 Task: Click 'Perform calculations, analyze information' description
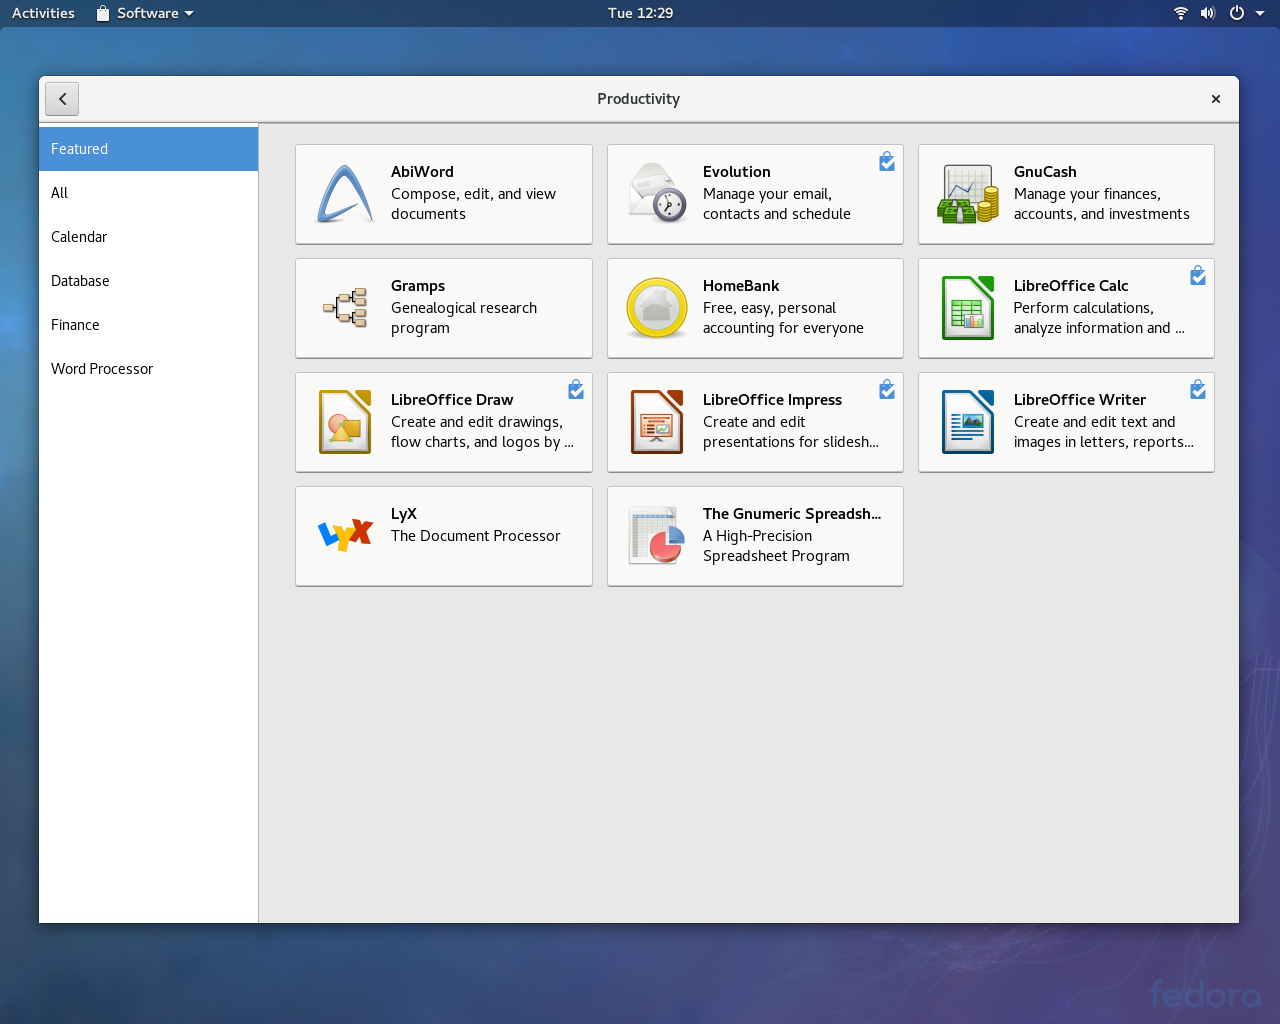[x=1099, y=318]
